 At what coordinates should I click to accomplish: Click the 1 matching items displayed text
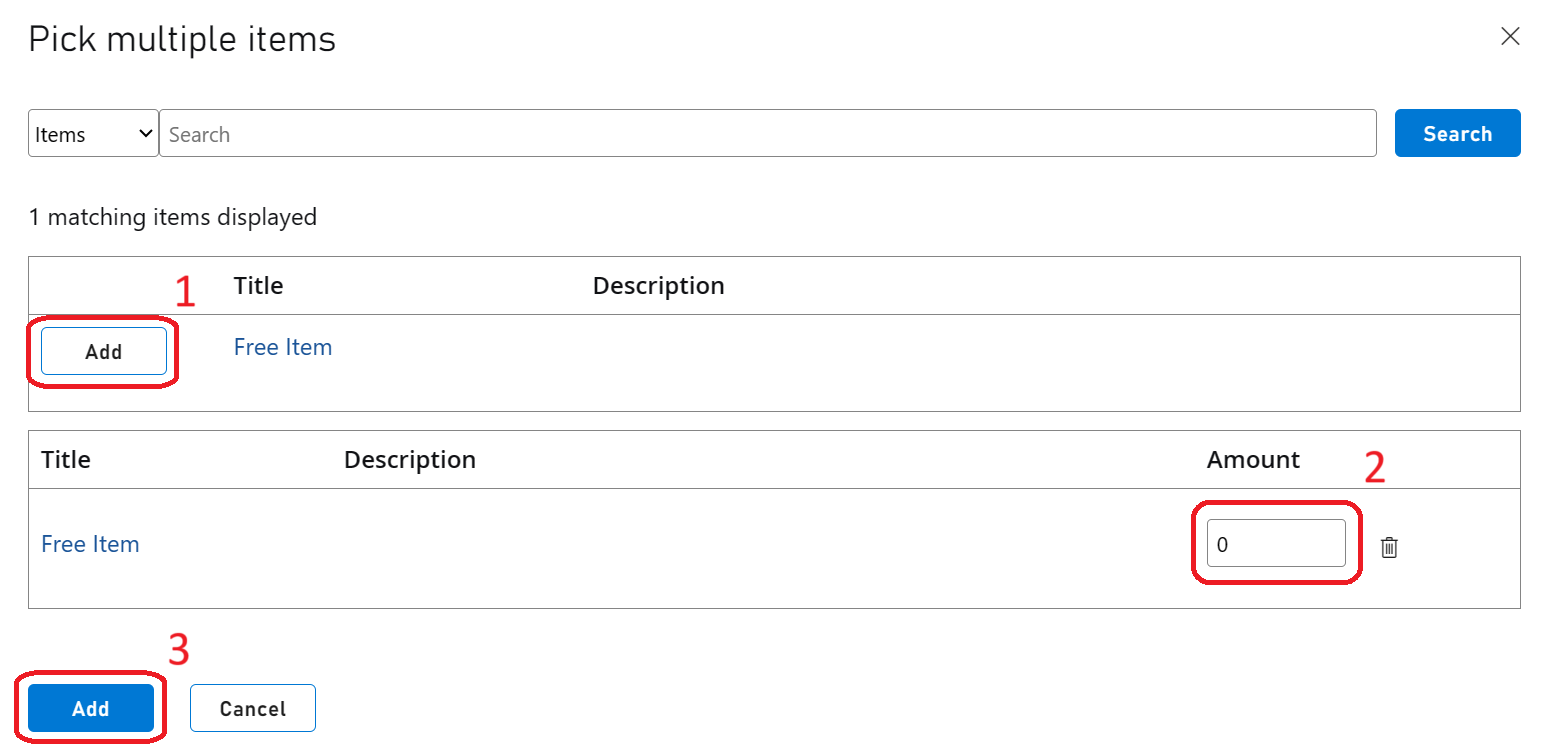point(173,217)
